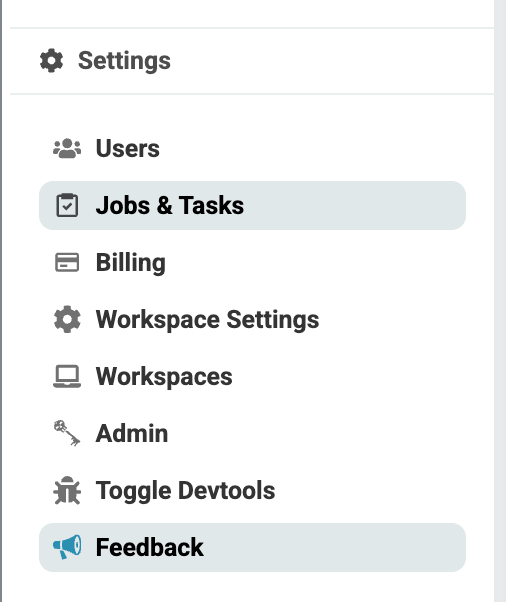
Task: Click the Admin key icon
Action: pos(67,433)
